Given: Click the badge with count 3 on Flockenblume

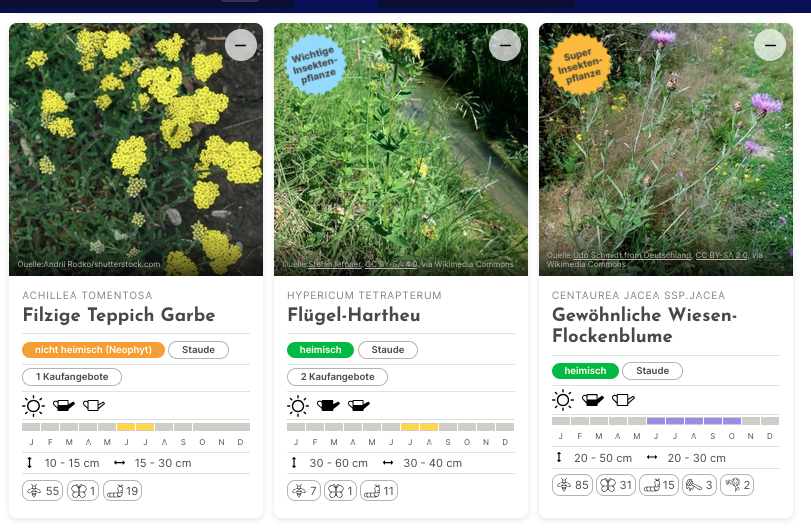Looking at the screenshot, I should 699,485.
